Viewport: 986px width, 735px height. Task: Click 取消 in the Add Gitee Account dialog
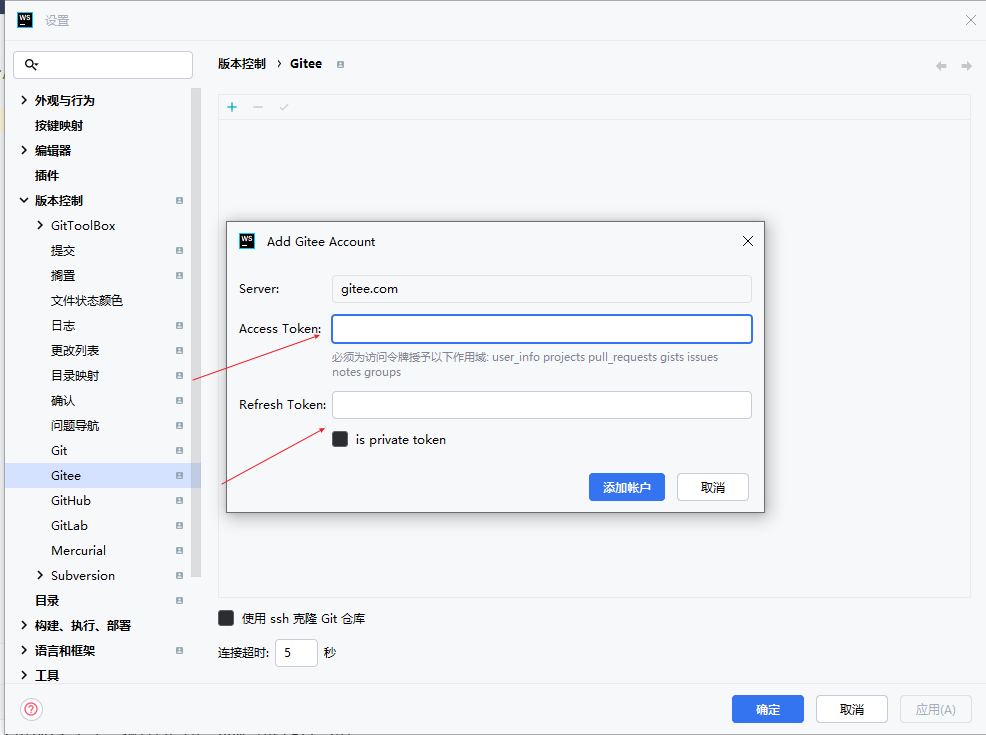[712, 487]
